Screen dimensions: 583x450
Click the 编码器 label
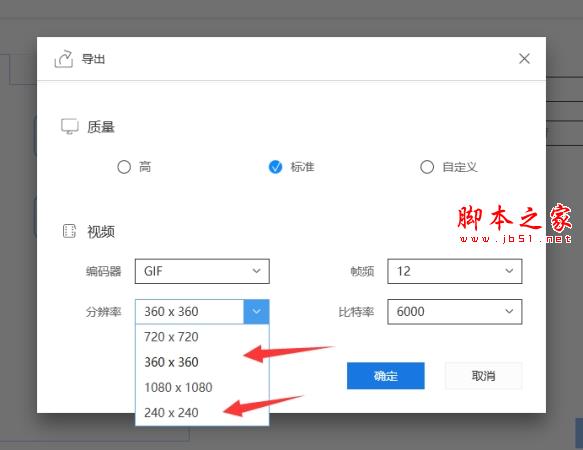coord(103,271)
